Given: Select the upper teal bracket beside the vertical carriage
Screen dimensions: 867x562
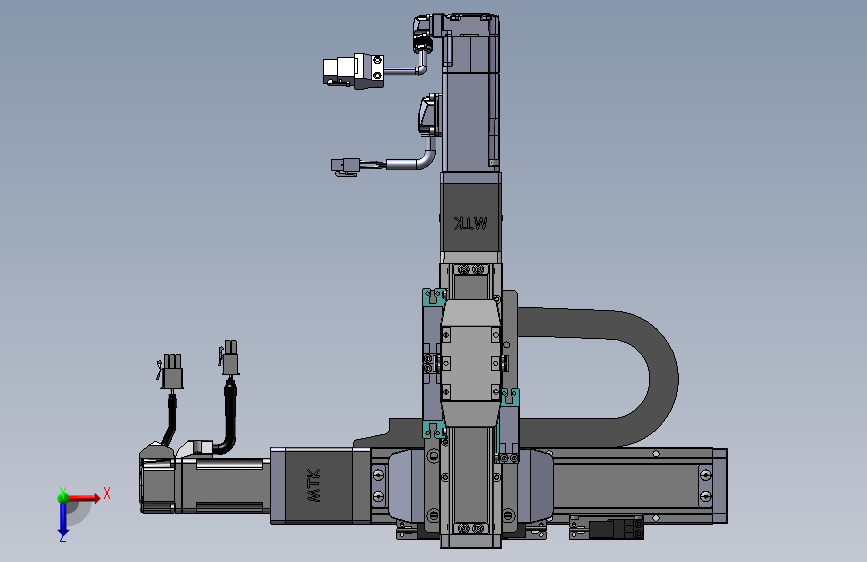Looking at the screenshot, I should point(434,296).
